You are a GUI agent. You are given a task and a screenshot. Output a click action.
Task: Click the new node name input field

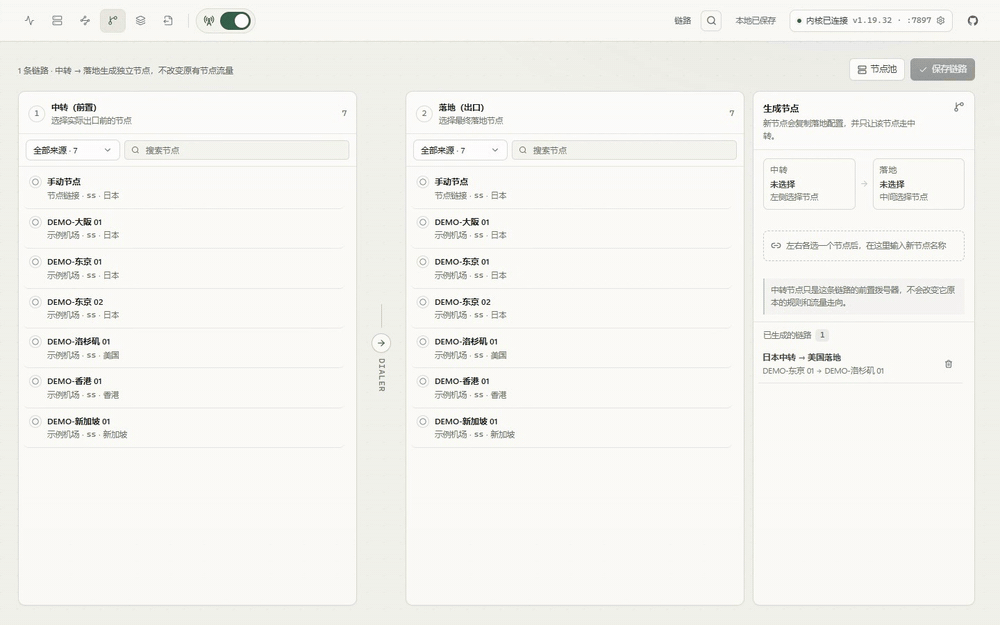tap(864, 246)
